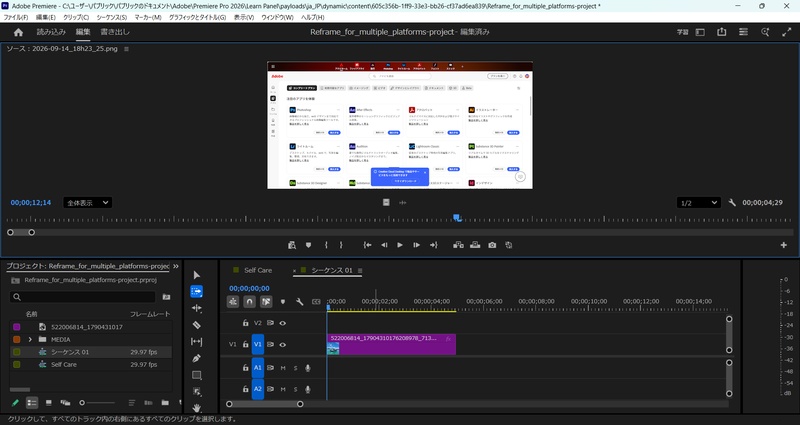
Task: Select the Slip tool
Action: 196,341
